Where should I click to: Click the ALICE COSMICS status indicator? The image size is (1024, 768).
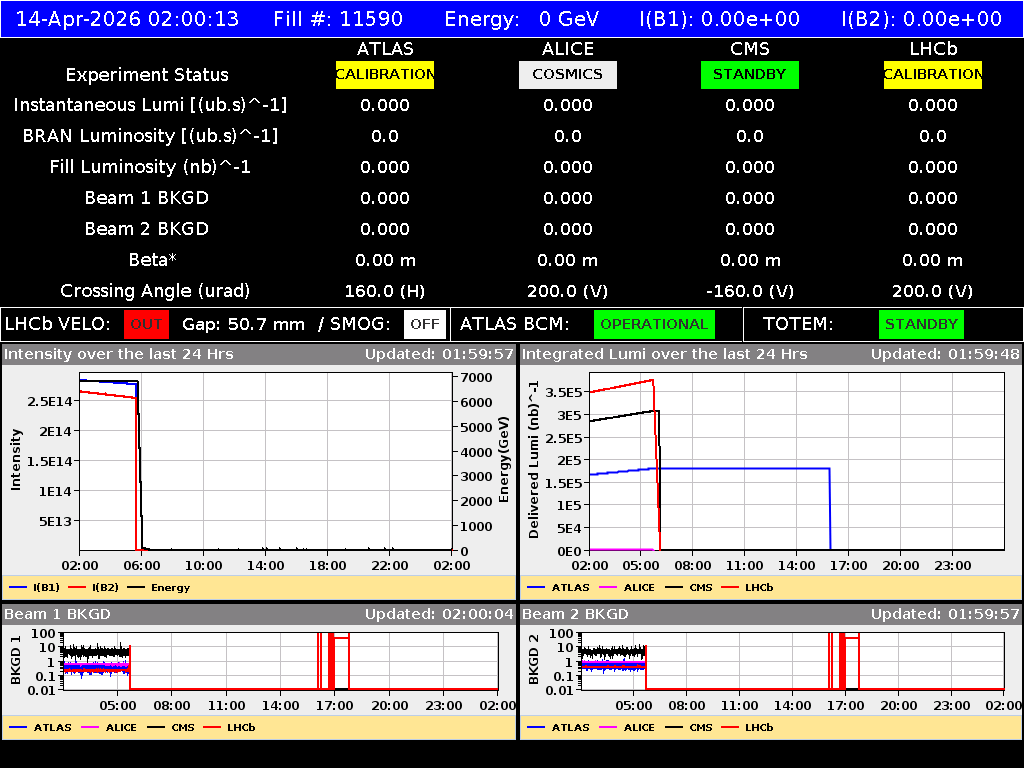click(567, 74)
